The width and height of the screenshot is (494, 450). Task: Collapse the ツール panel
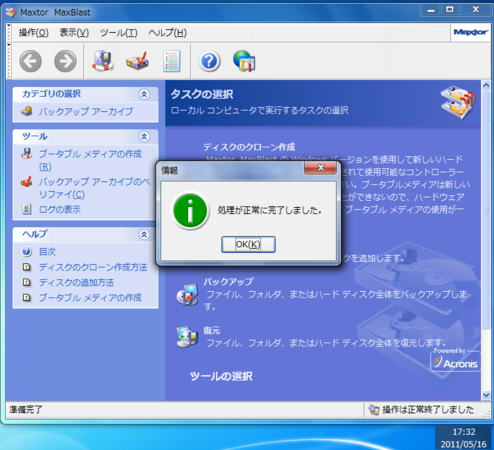(144, 137)
